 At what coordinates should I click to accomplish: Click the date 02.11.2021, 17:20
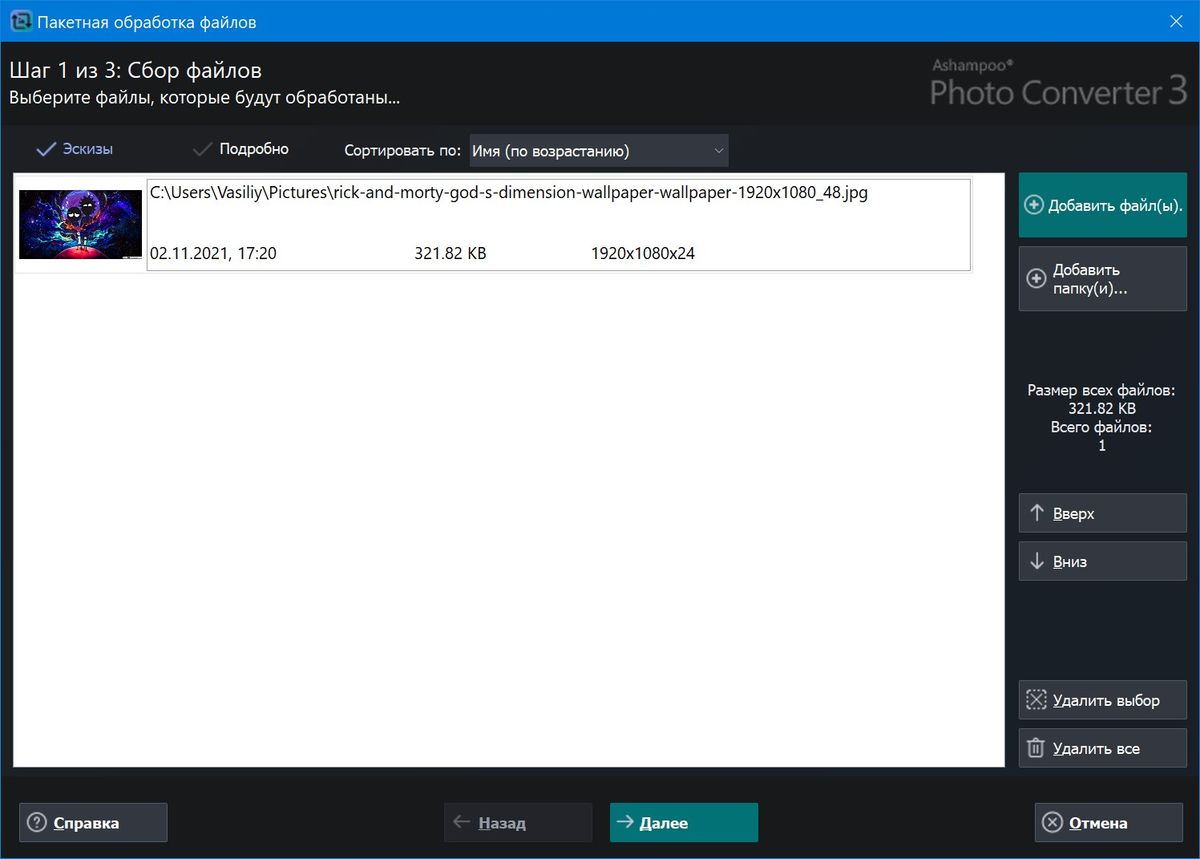pos(213,254)
